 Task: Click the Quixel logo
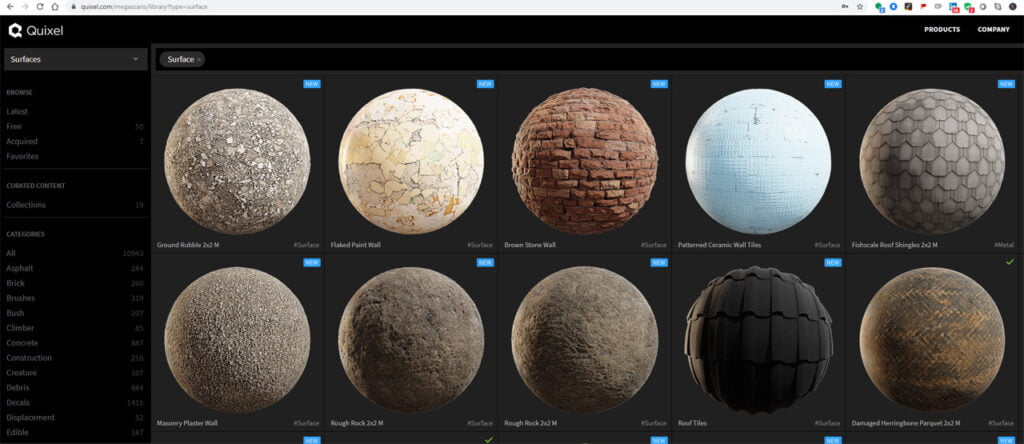pyautogui.click(x=36, y=30)
